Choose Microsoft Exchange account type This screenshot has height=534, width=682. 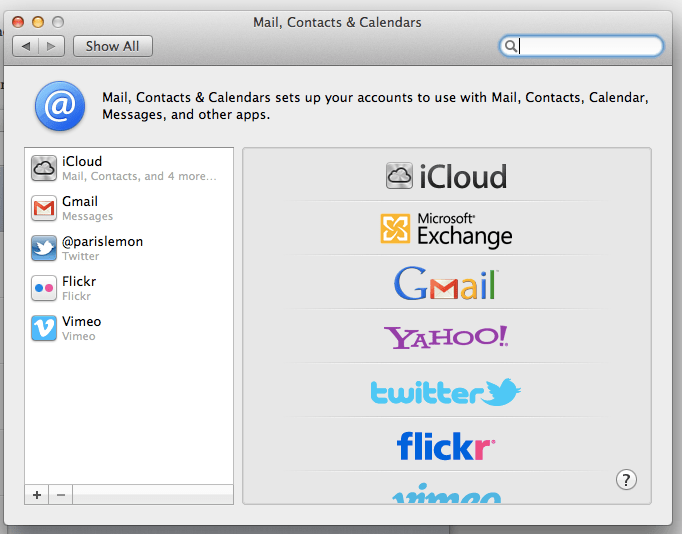[446, 230]
